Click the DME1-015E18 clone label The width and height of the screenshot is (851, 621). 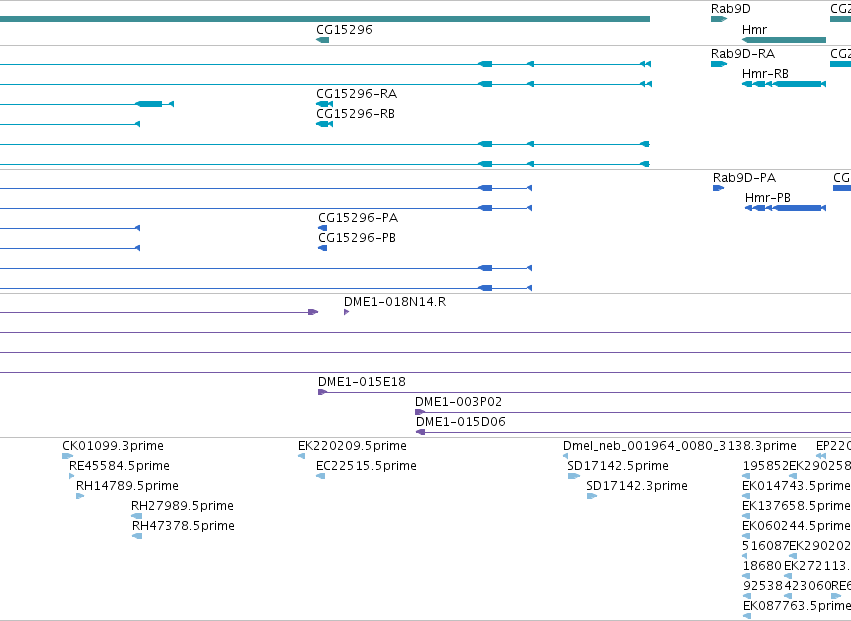tap(362, 382)
